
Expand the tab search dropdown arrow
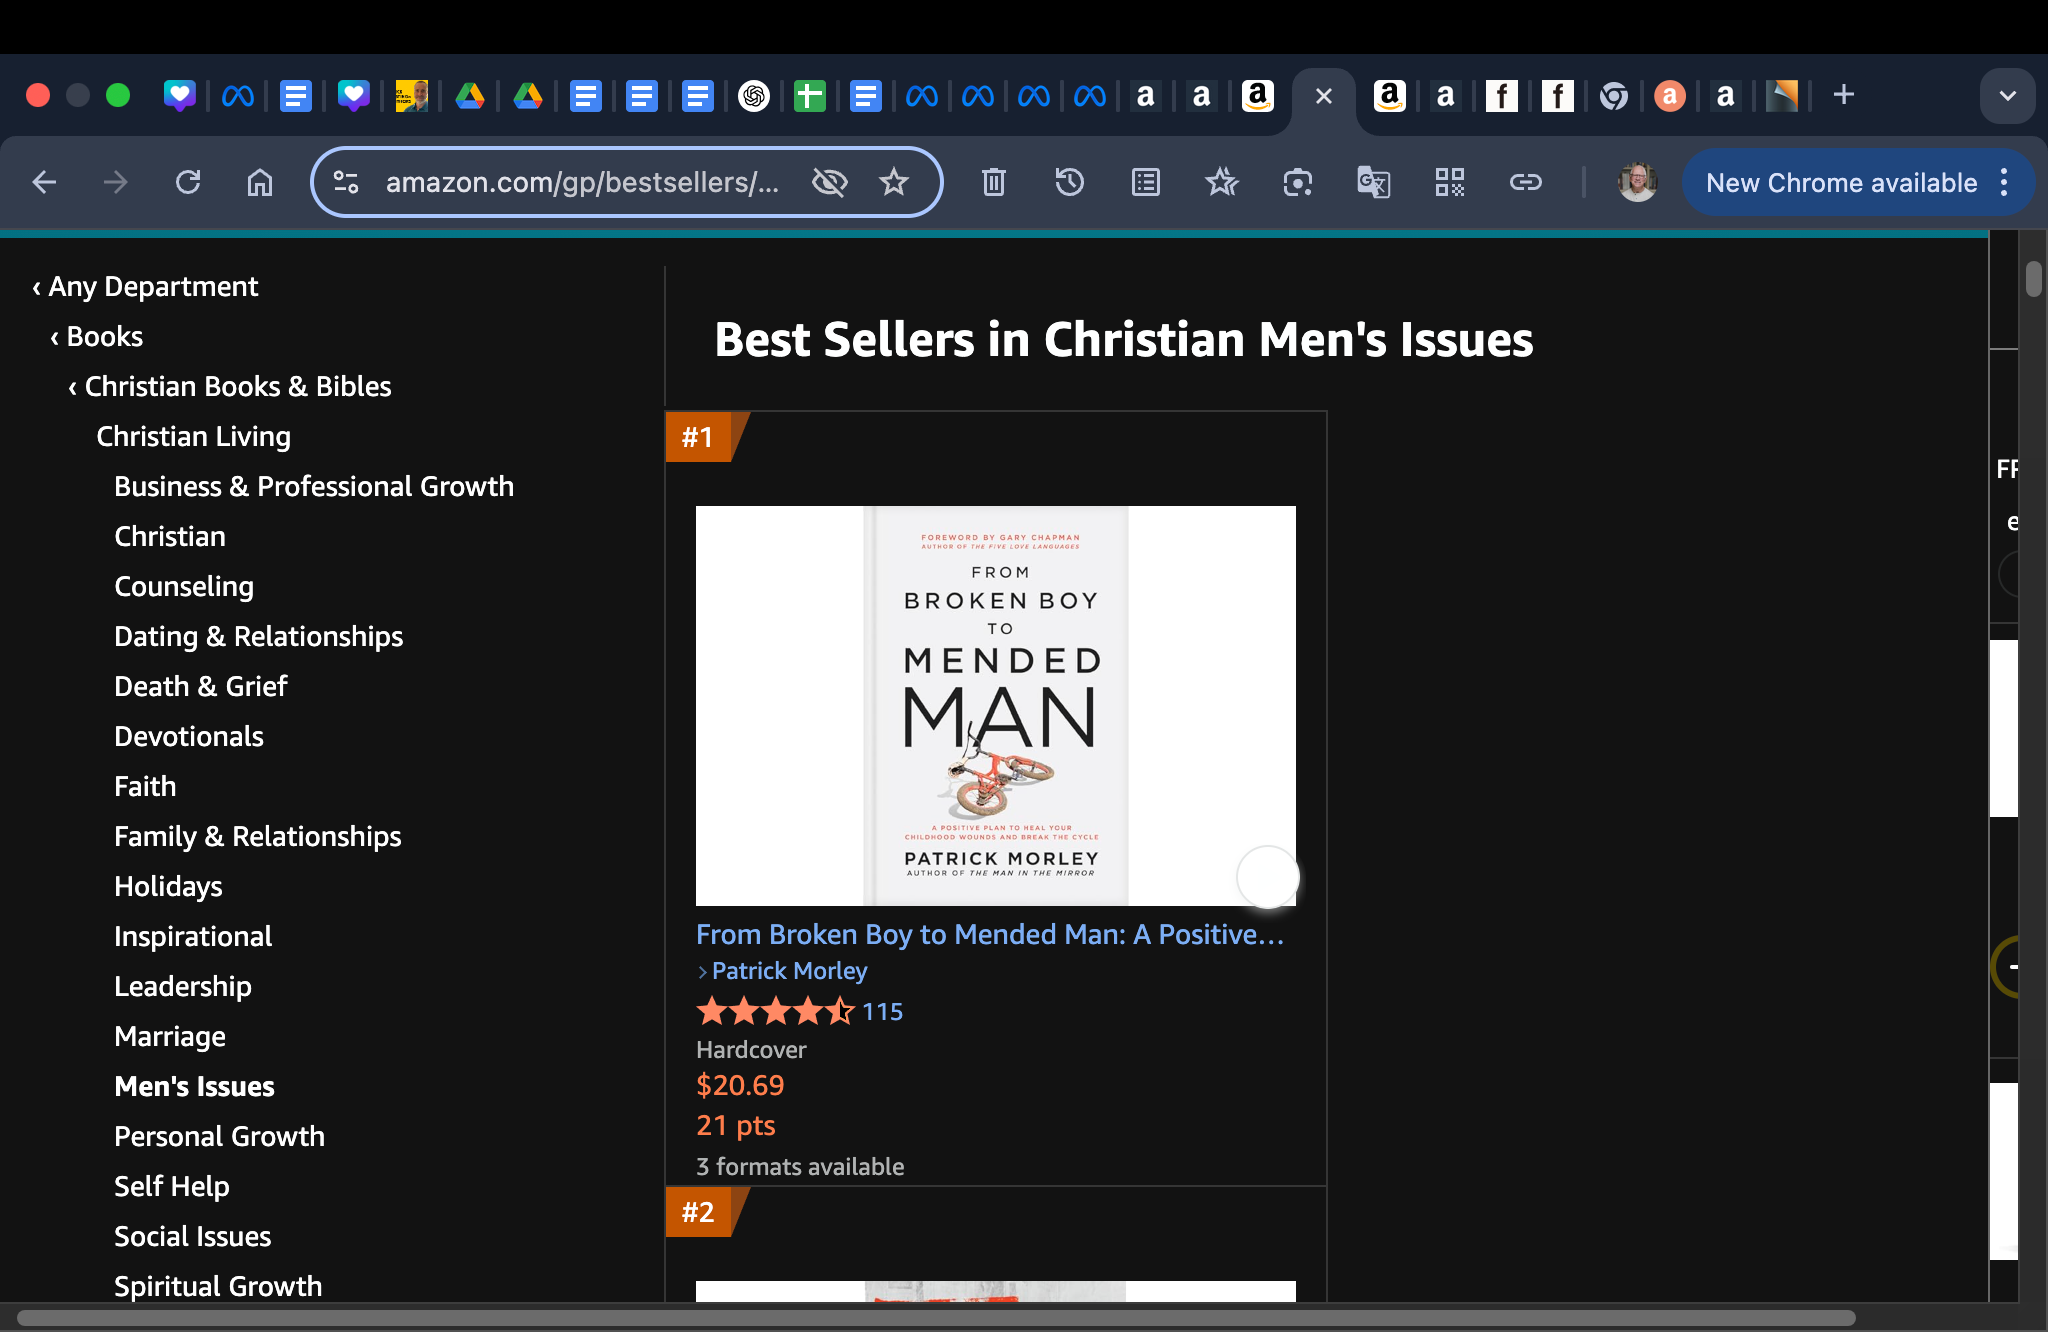2007,96
